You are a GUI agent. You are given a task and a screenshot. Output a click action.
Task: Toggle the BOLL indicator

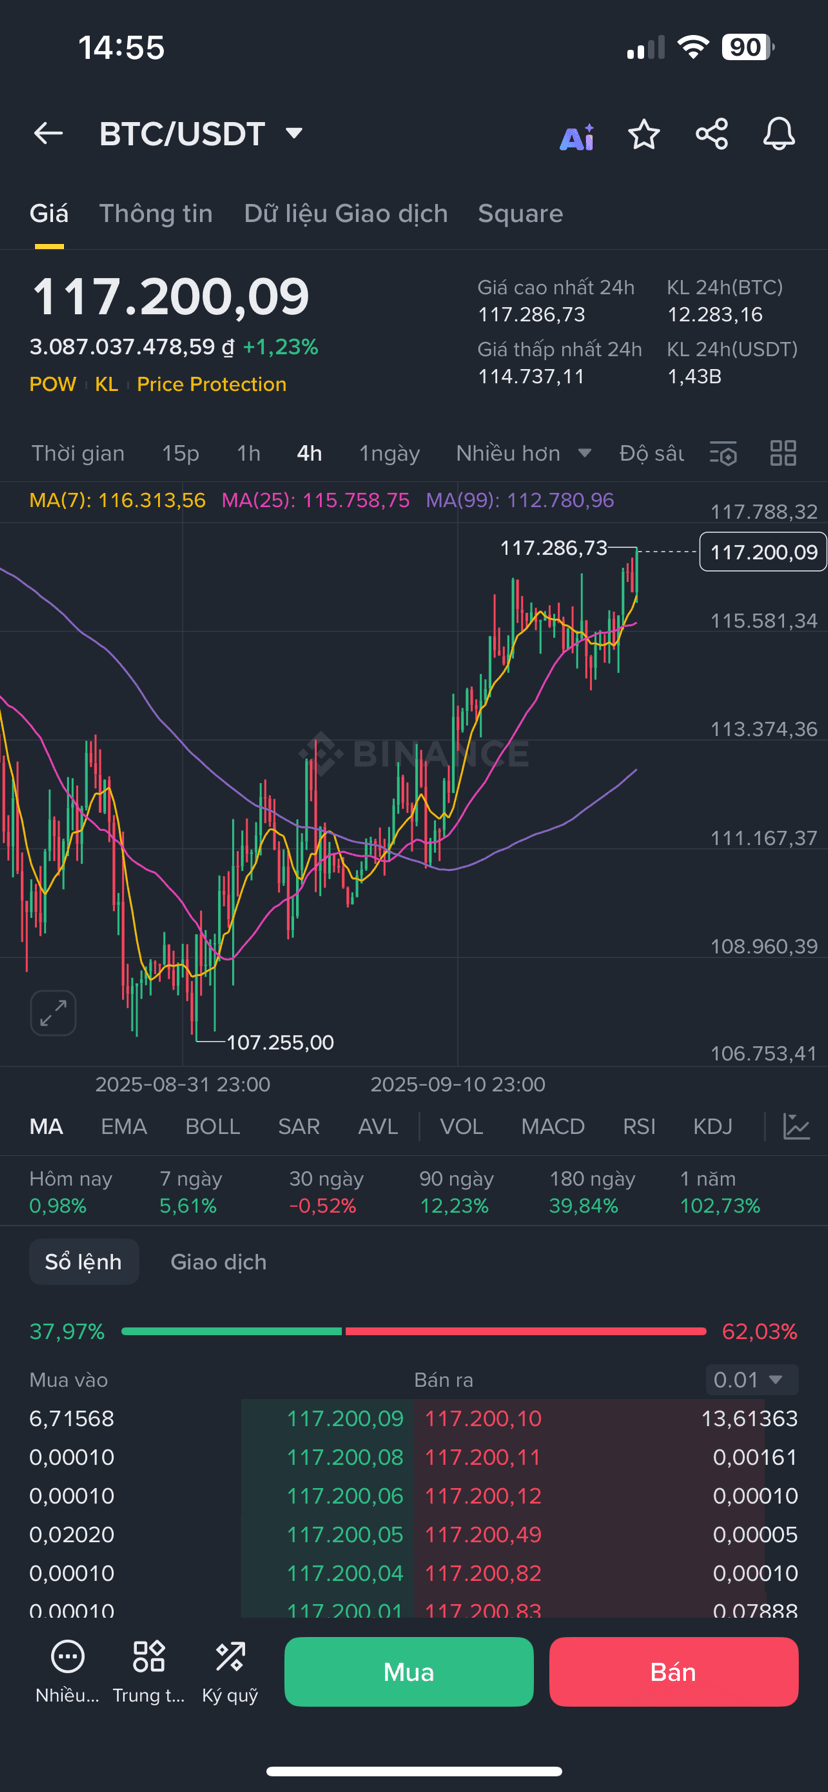(x=213, y=1126)
